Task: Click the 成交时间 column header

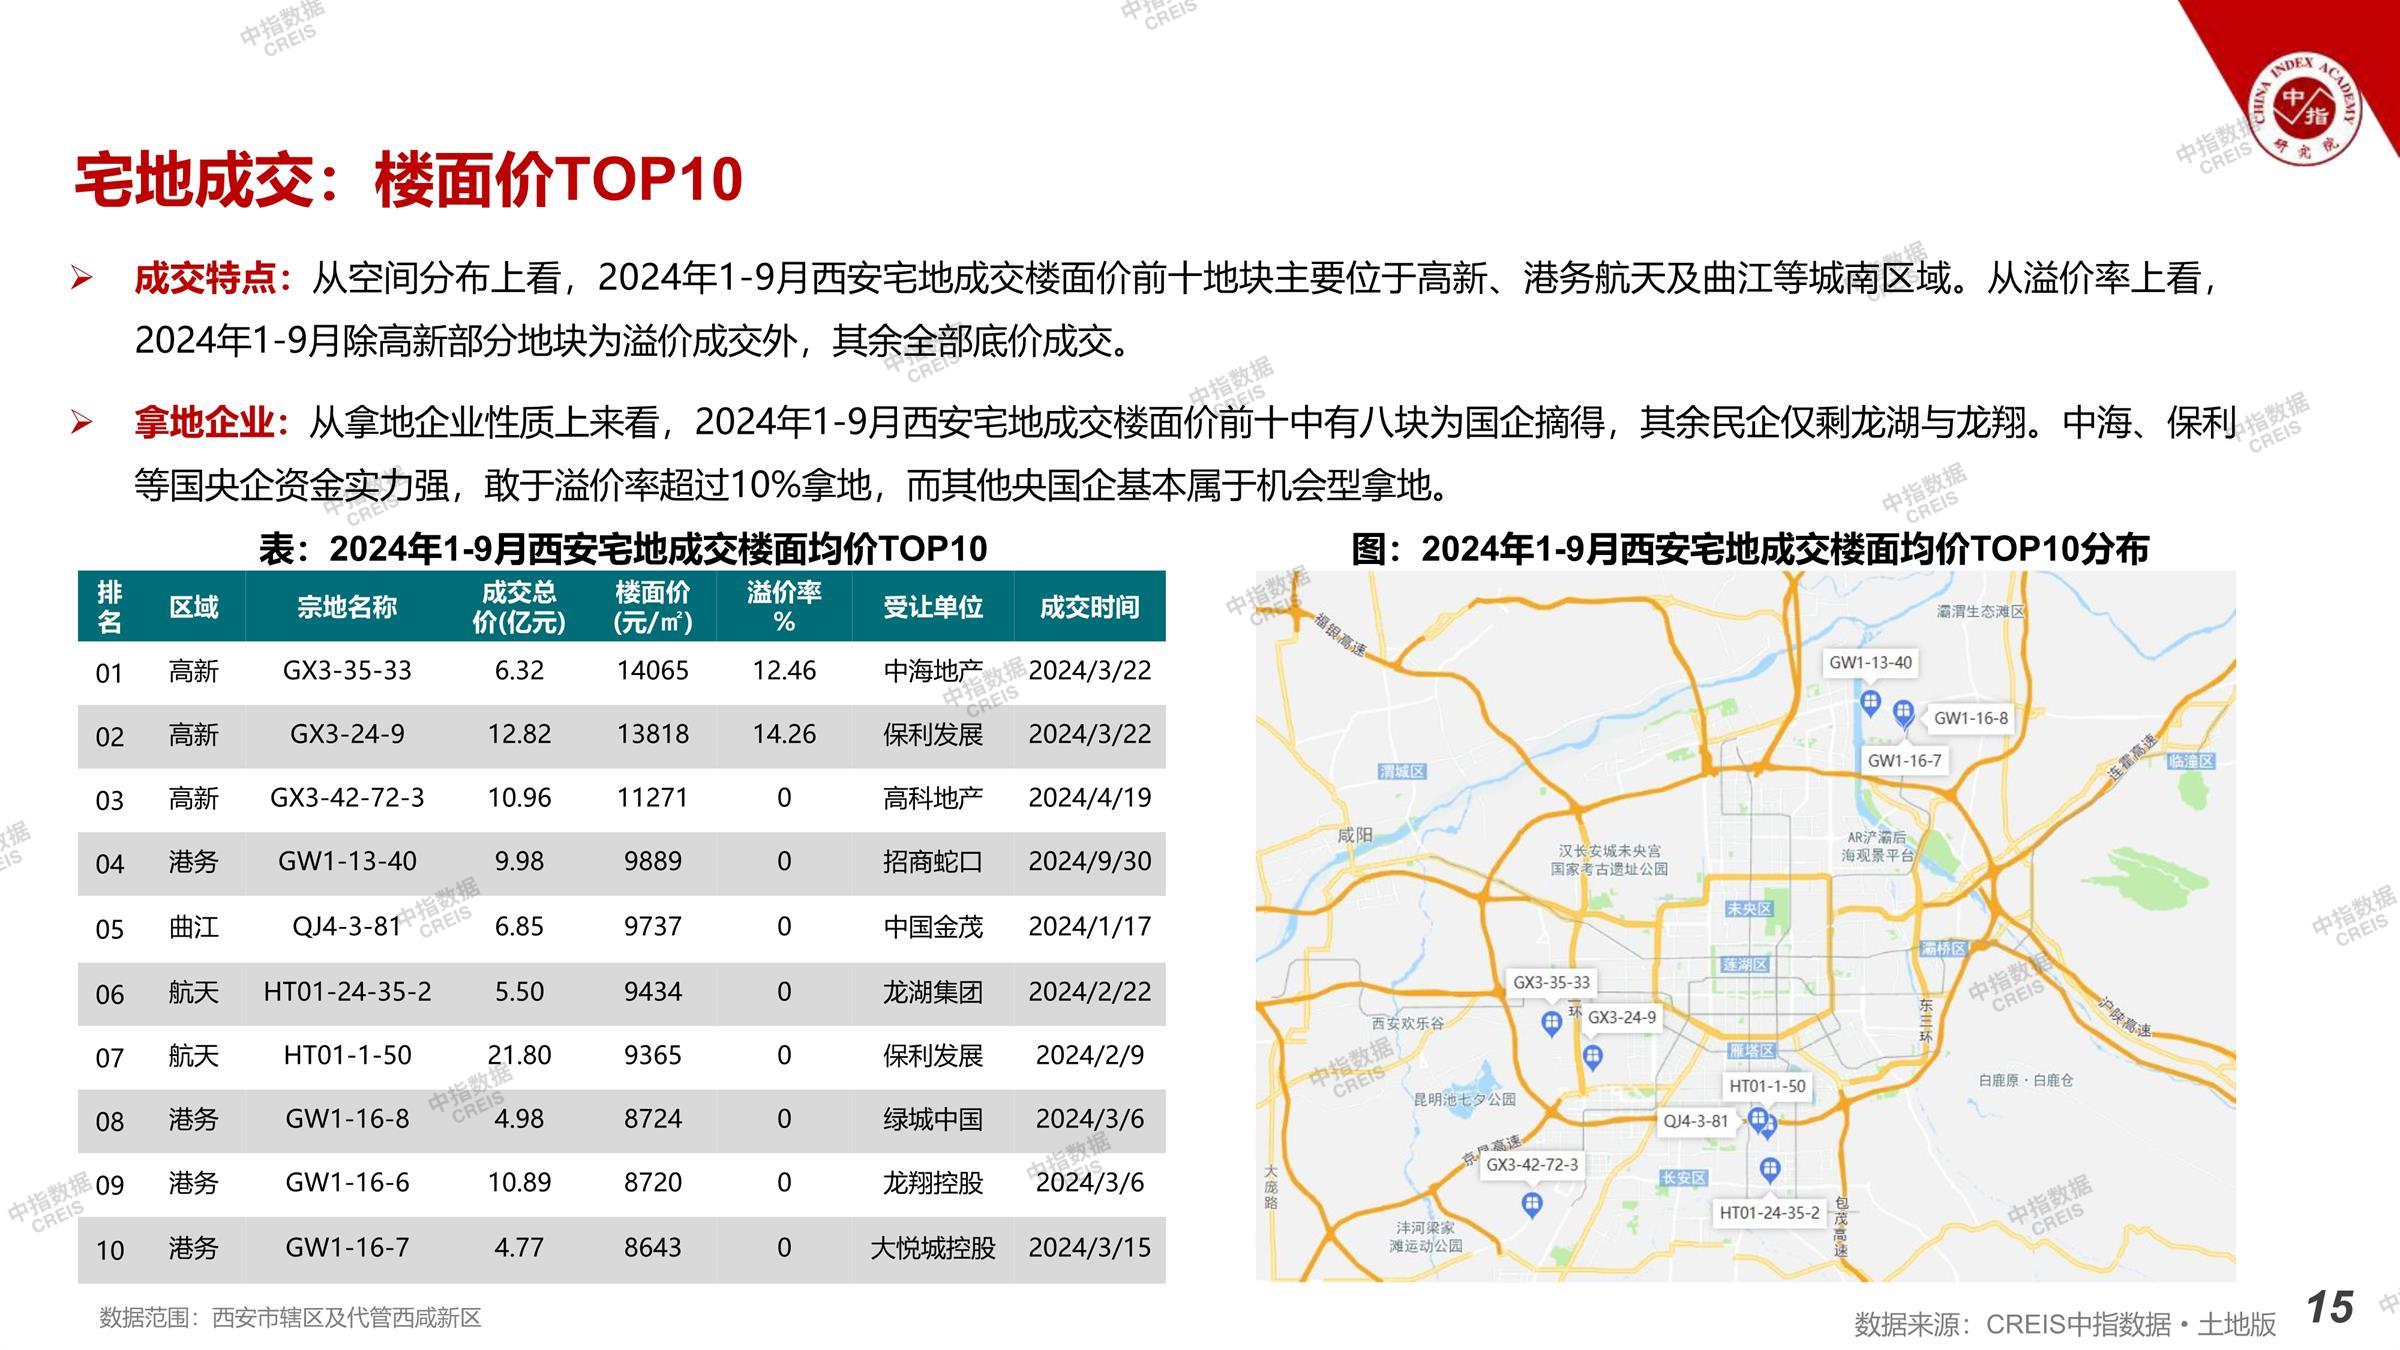Action: [x=1089, y=606]
